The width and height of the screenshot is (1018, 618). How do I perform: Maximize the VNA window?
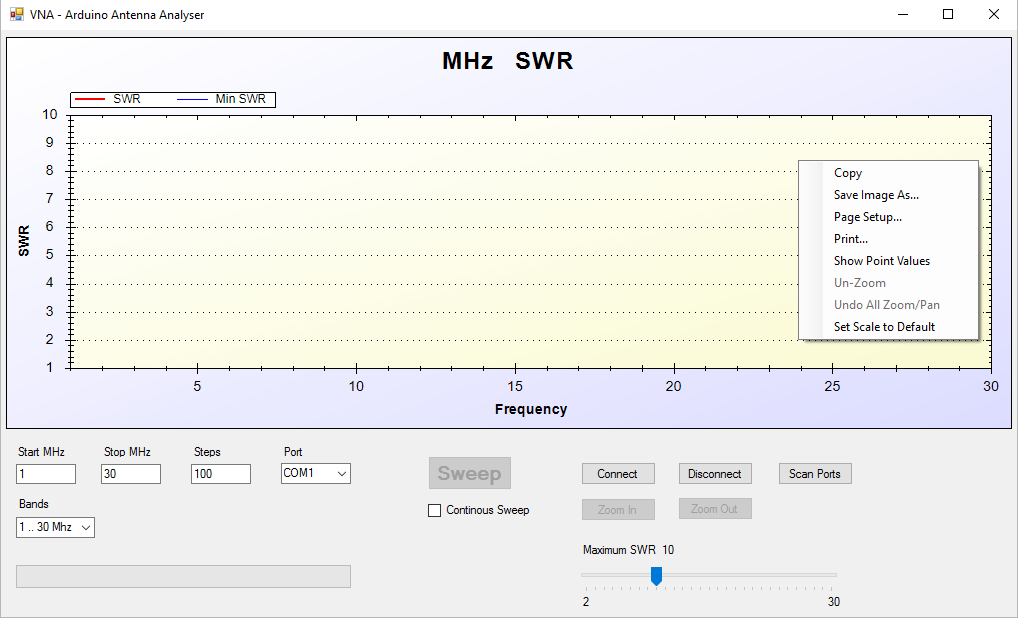[x=948, y=14]
